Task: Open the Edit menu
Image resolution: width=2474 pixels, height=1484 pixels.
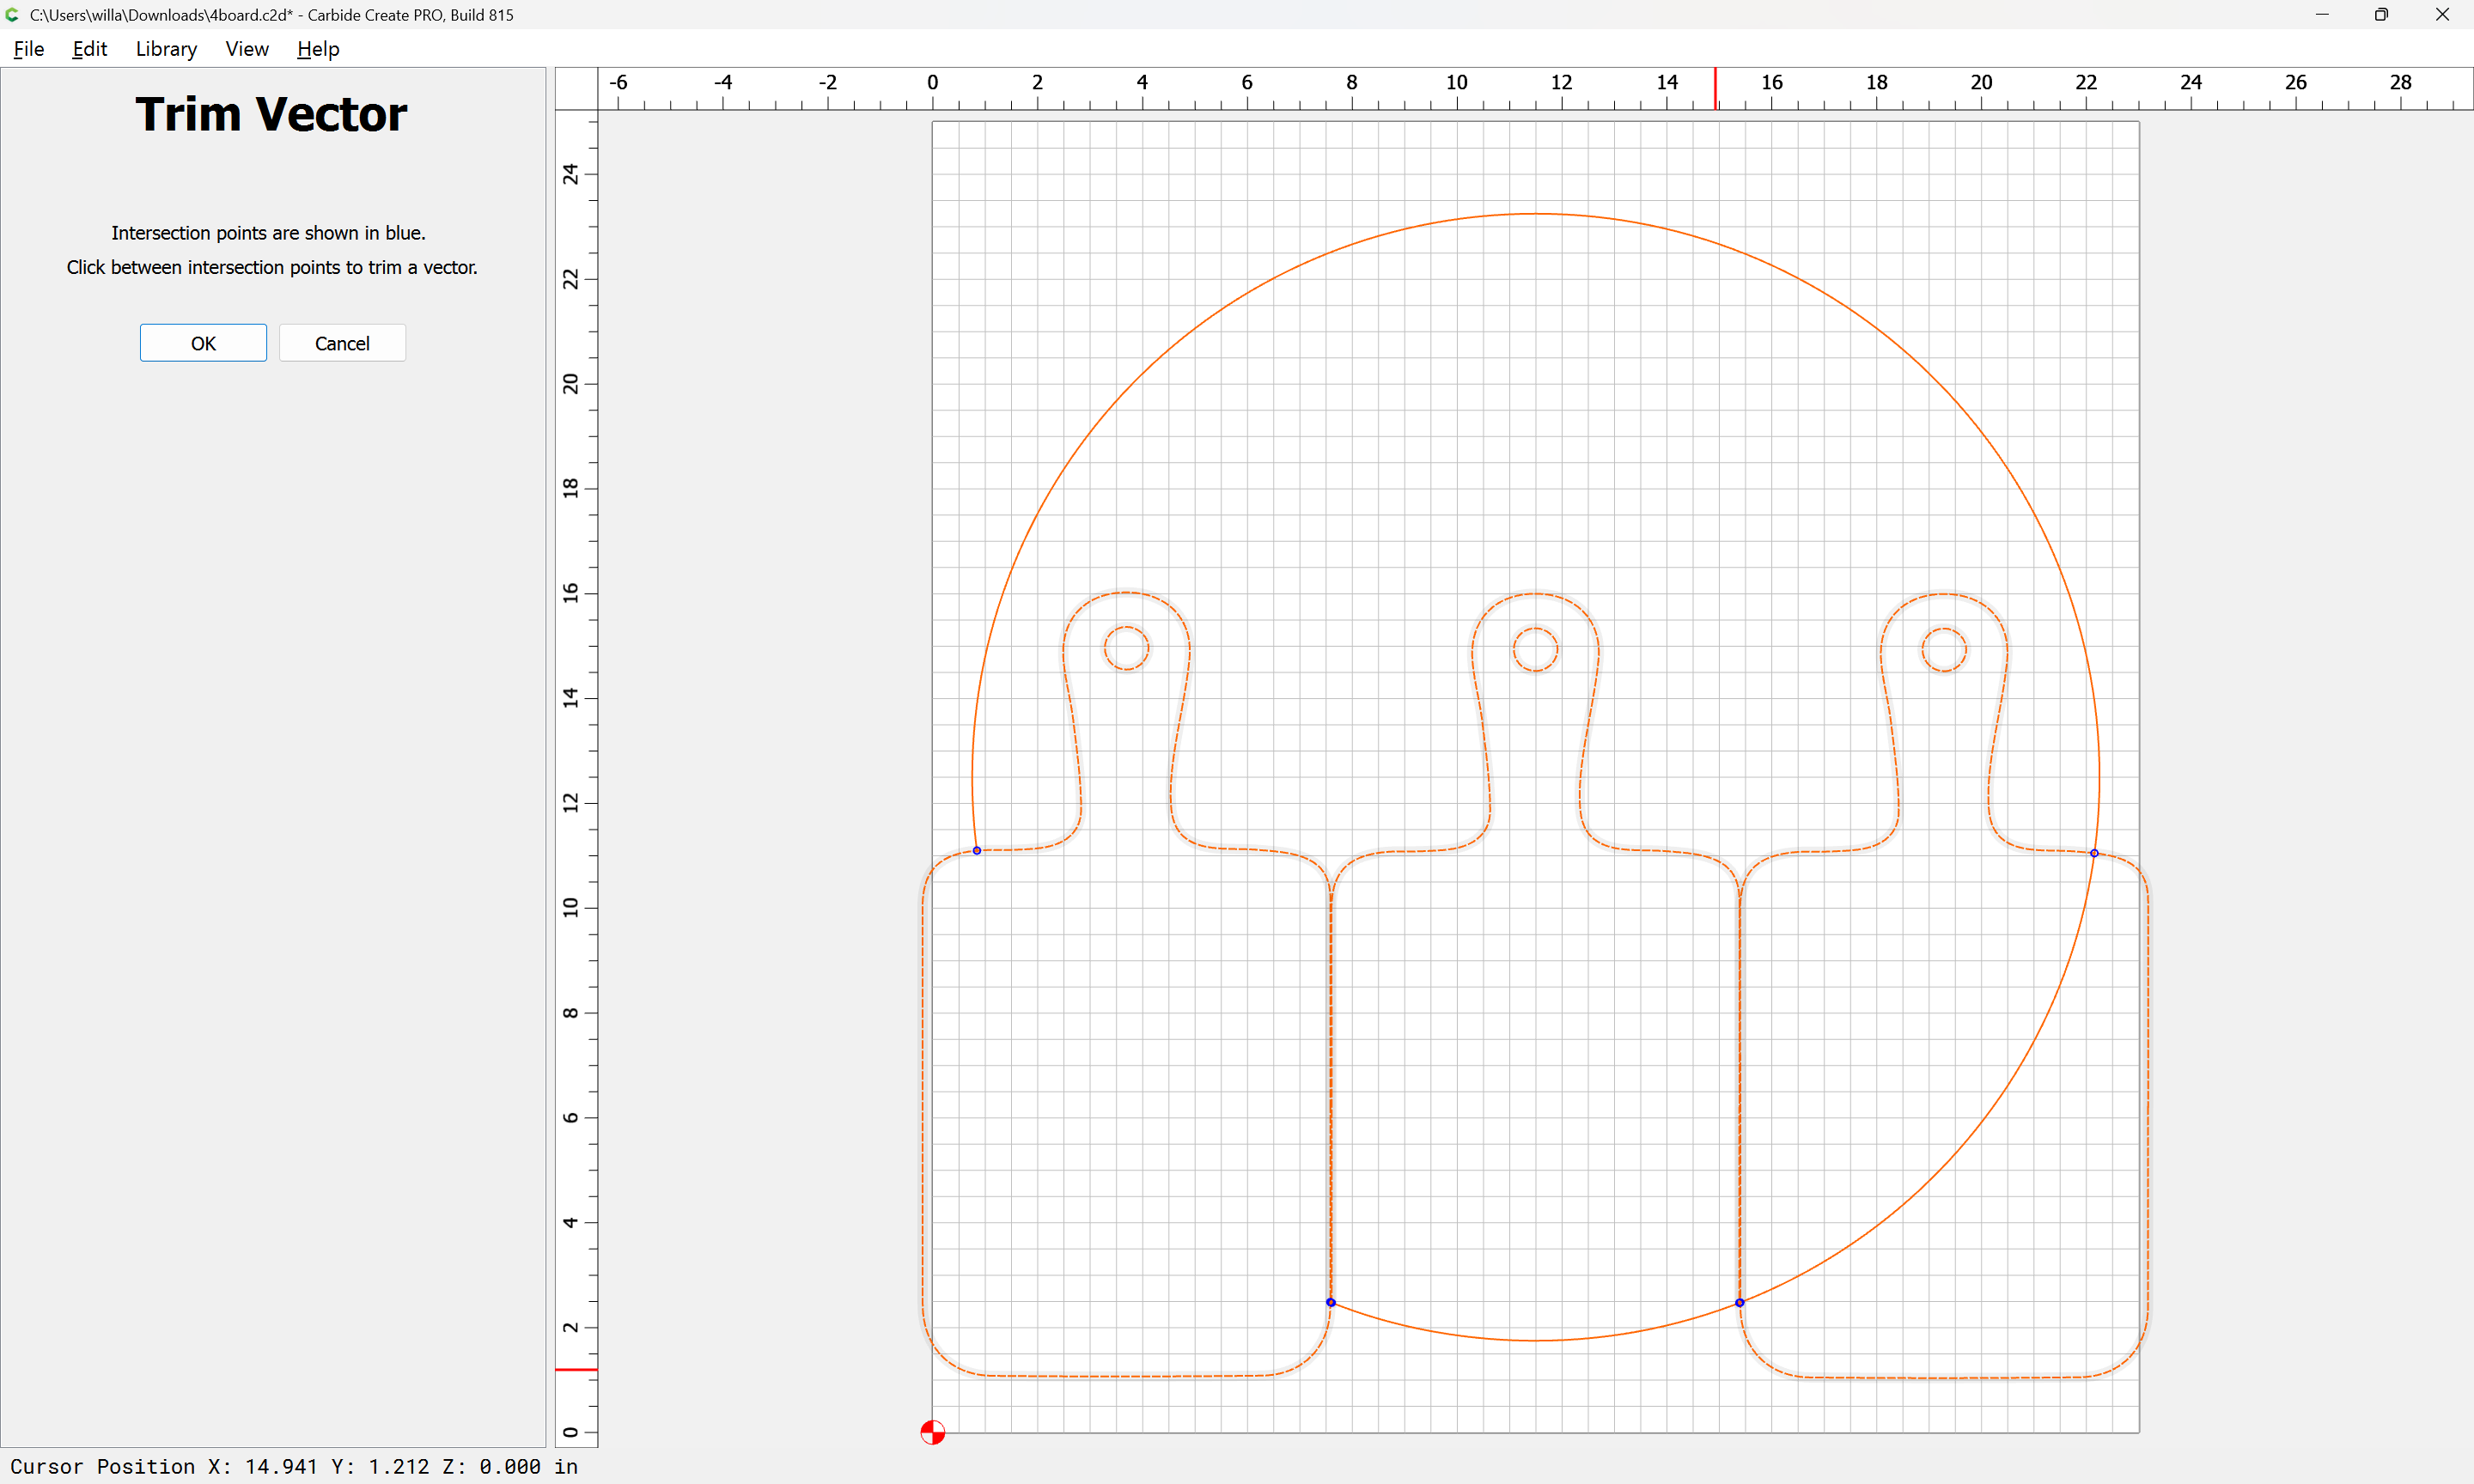Action: pos(89,49)
